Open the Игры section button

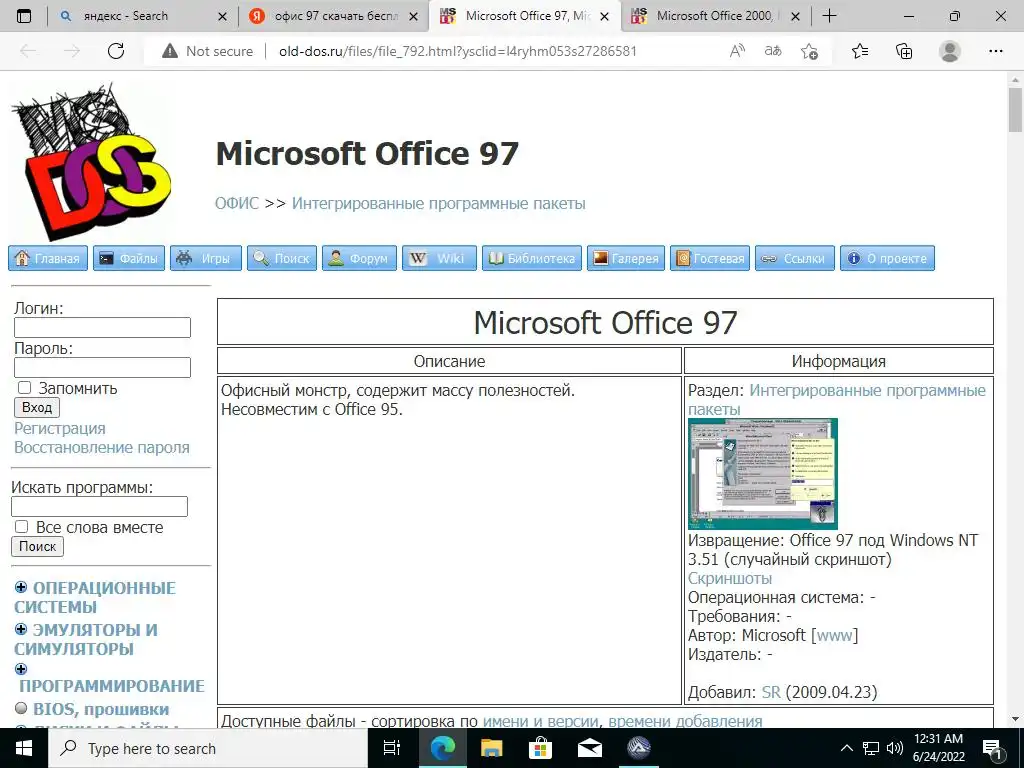(206, 258)
